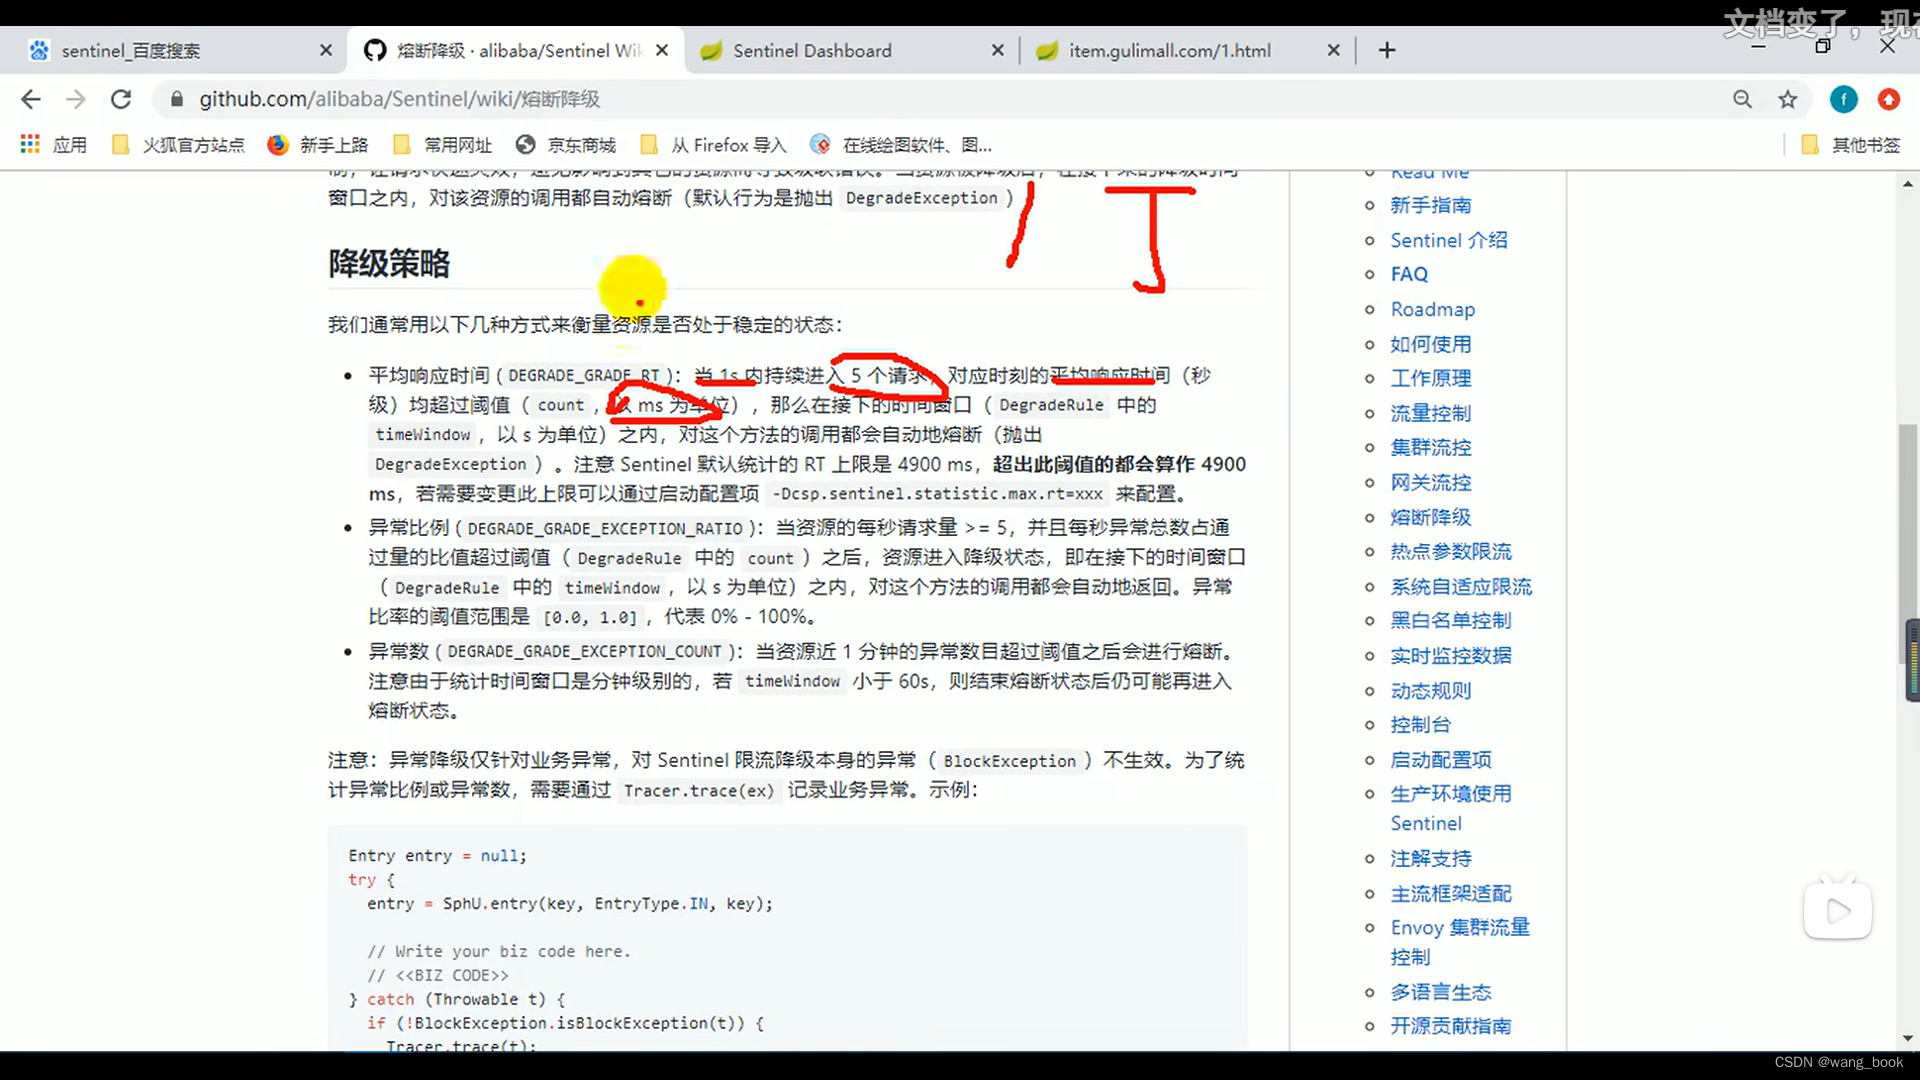Screen dimensions: 1920x1080
Task: Click the zoom magnifier icon in address bar
Action: click(x=1742, y=99)
